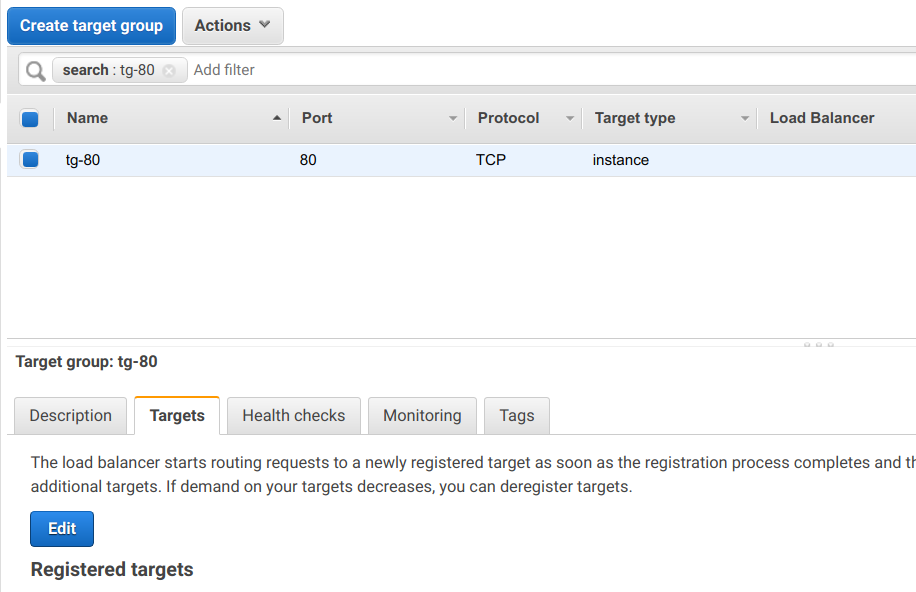Click Create target group button

tap(91, 26)
